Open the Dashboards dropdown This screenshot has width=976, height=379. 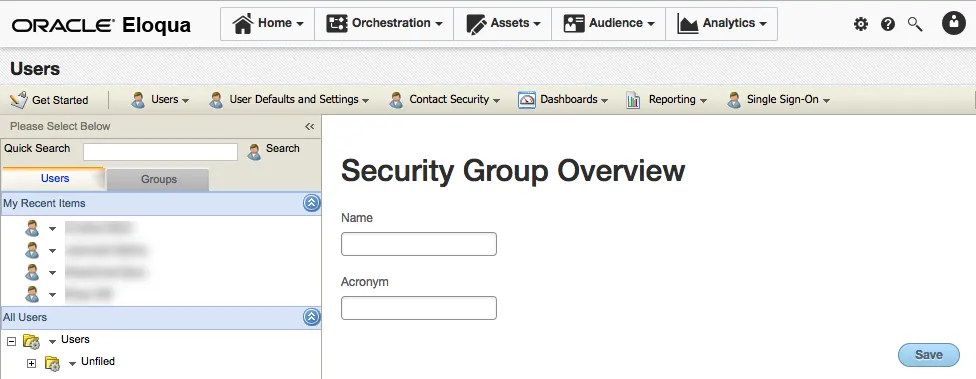click(x=563, y=100)
